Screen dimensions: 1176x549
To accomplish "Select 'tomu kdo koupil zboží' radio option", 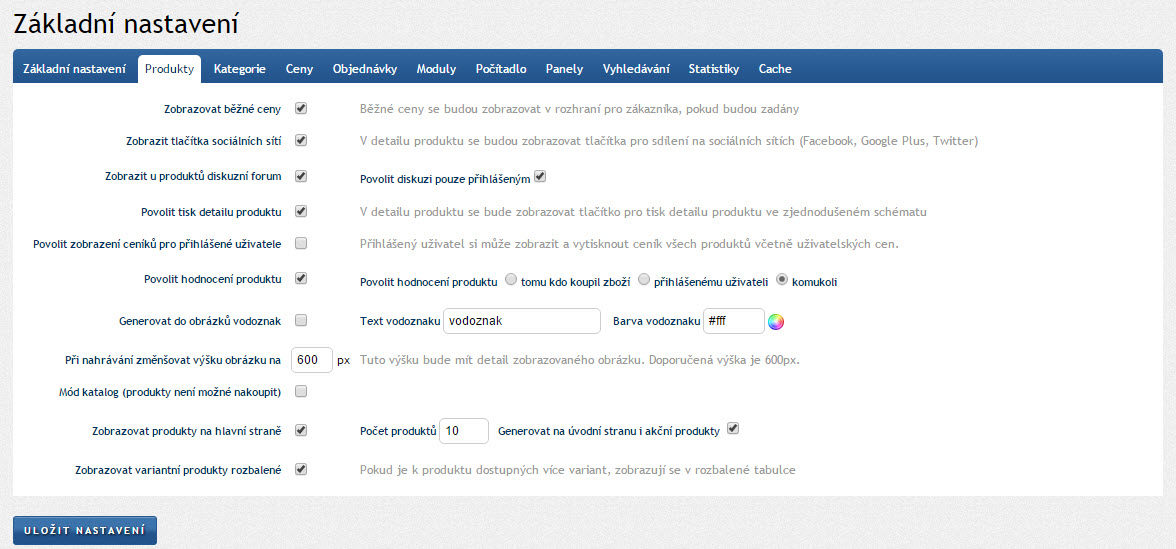I will click(512, 280).
